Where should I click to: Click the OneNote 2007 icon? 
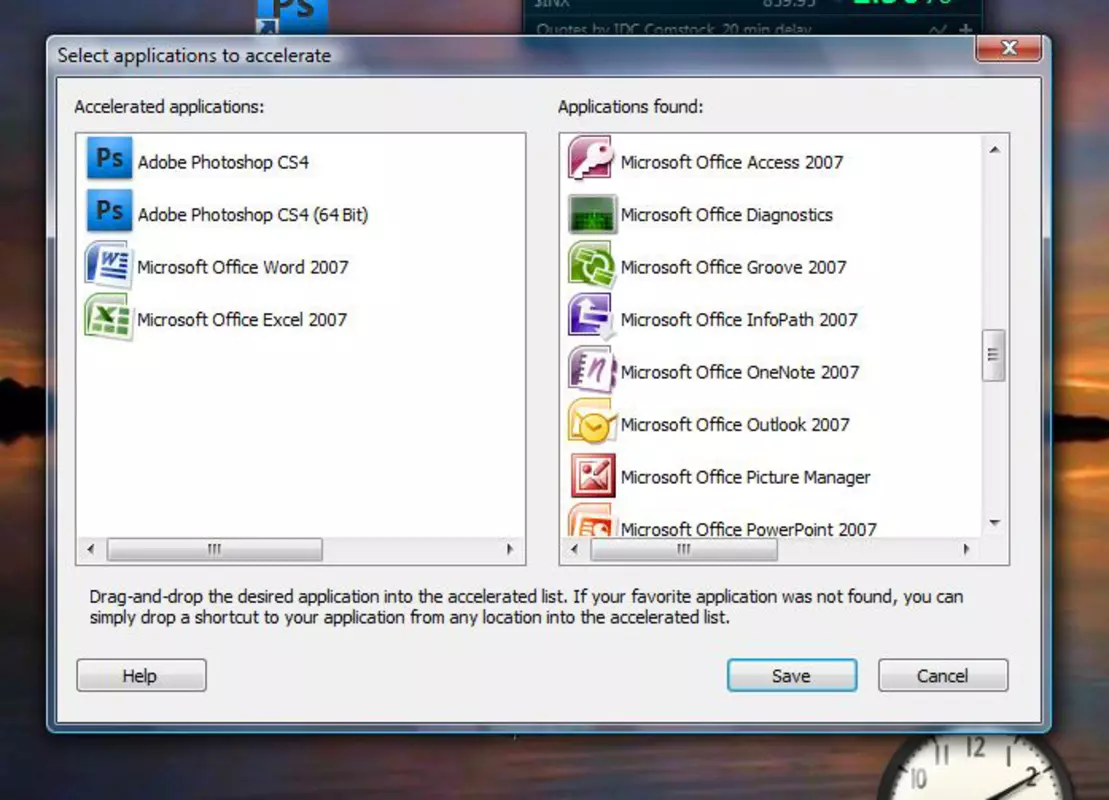tap(592, 369)
